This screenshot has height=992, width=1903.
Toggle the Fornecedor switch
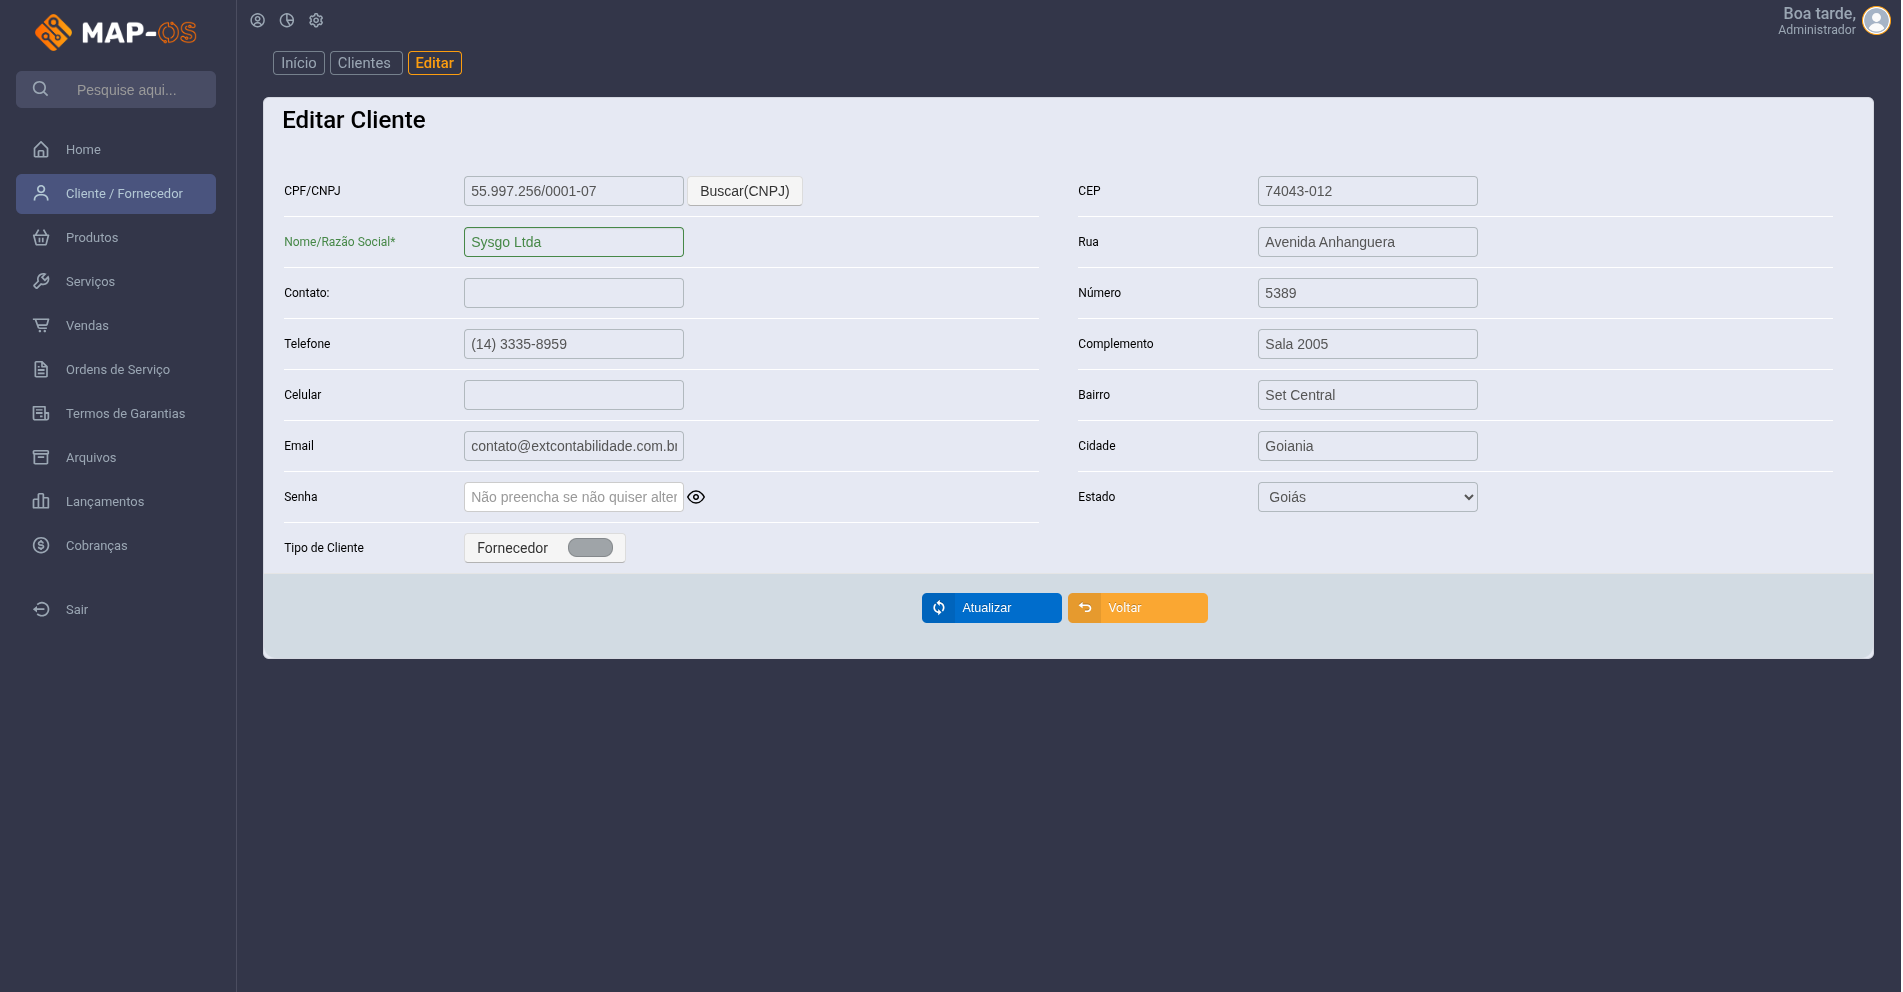(590, 548)
